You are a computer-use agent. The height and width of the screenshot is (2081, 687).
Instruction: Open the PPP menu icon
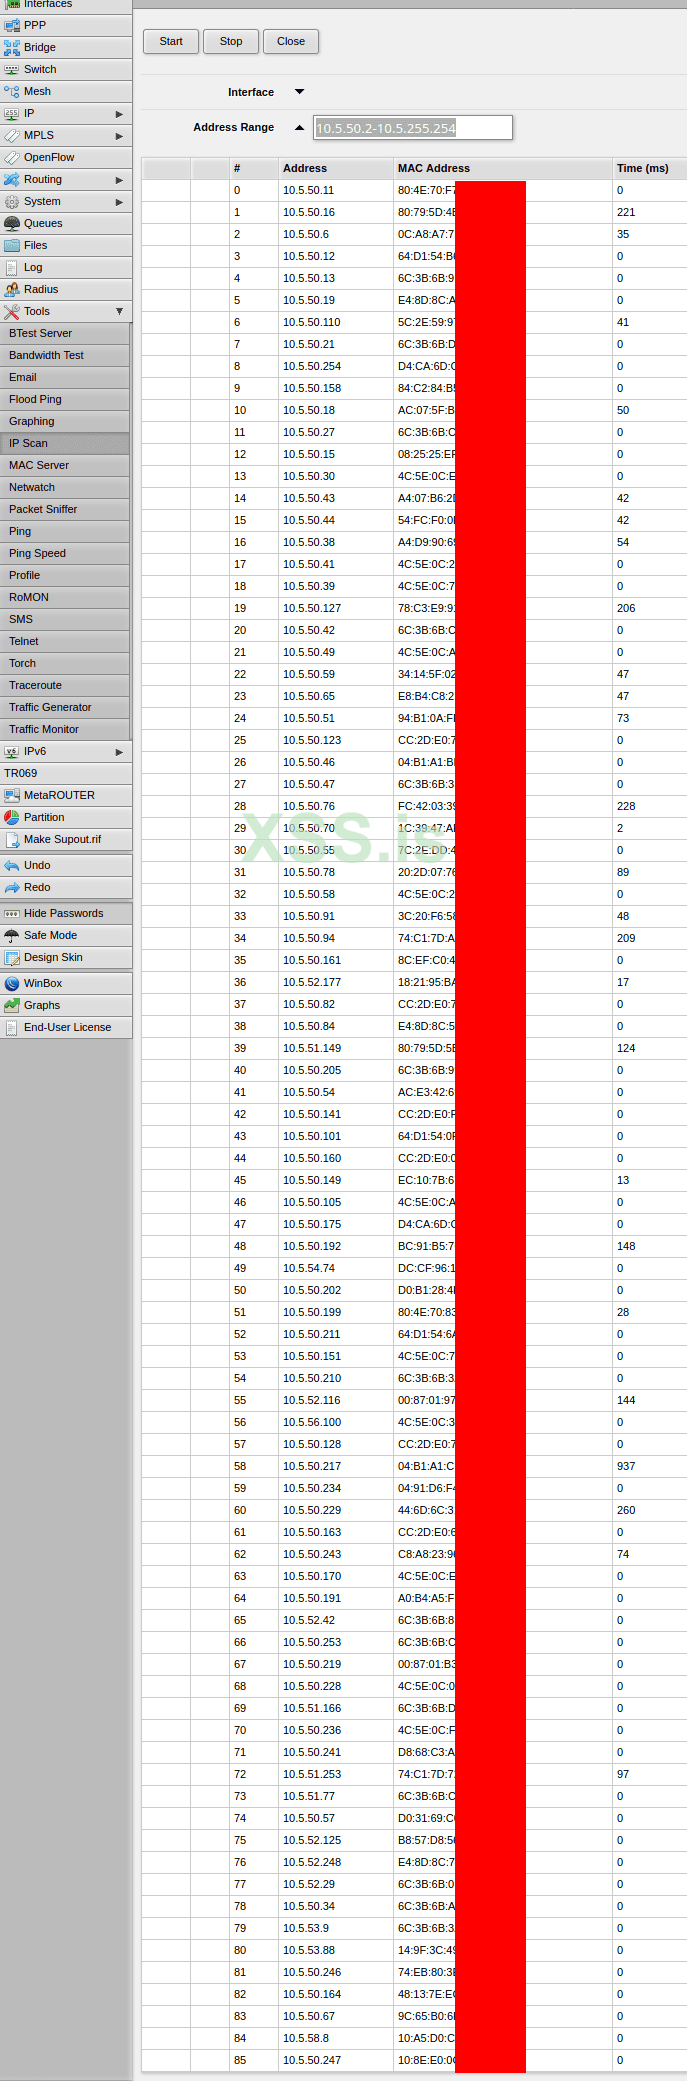tap(12, 25)
